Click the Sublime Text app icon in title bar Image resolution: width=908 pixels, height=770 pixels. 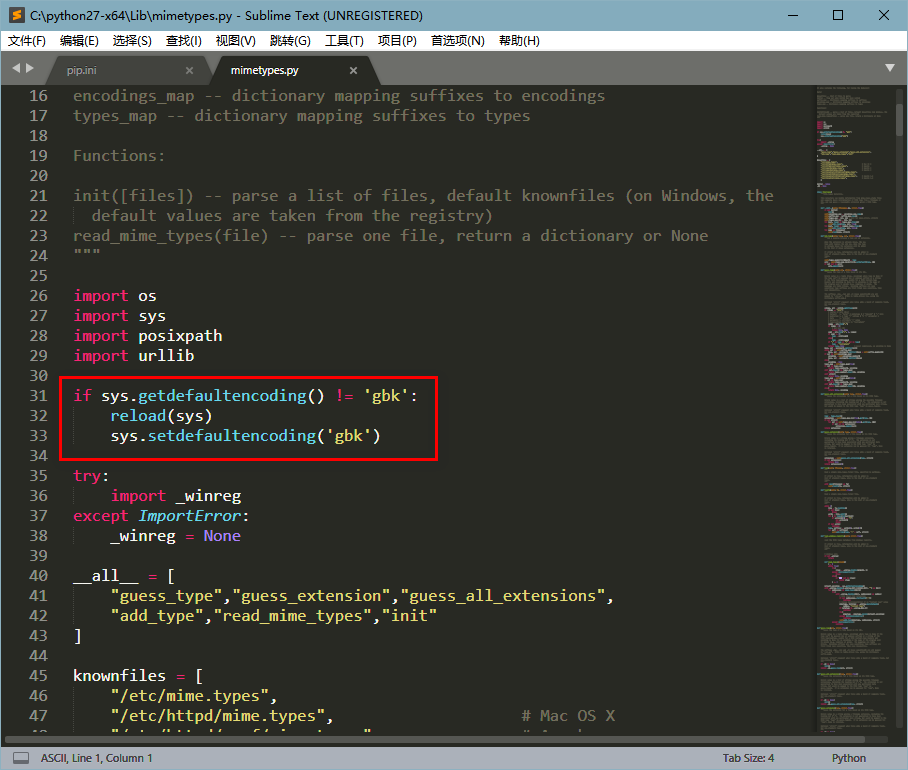(x=17, y=15)
